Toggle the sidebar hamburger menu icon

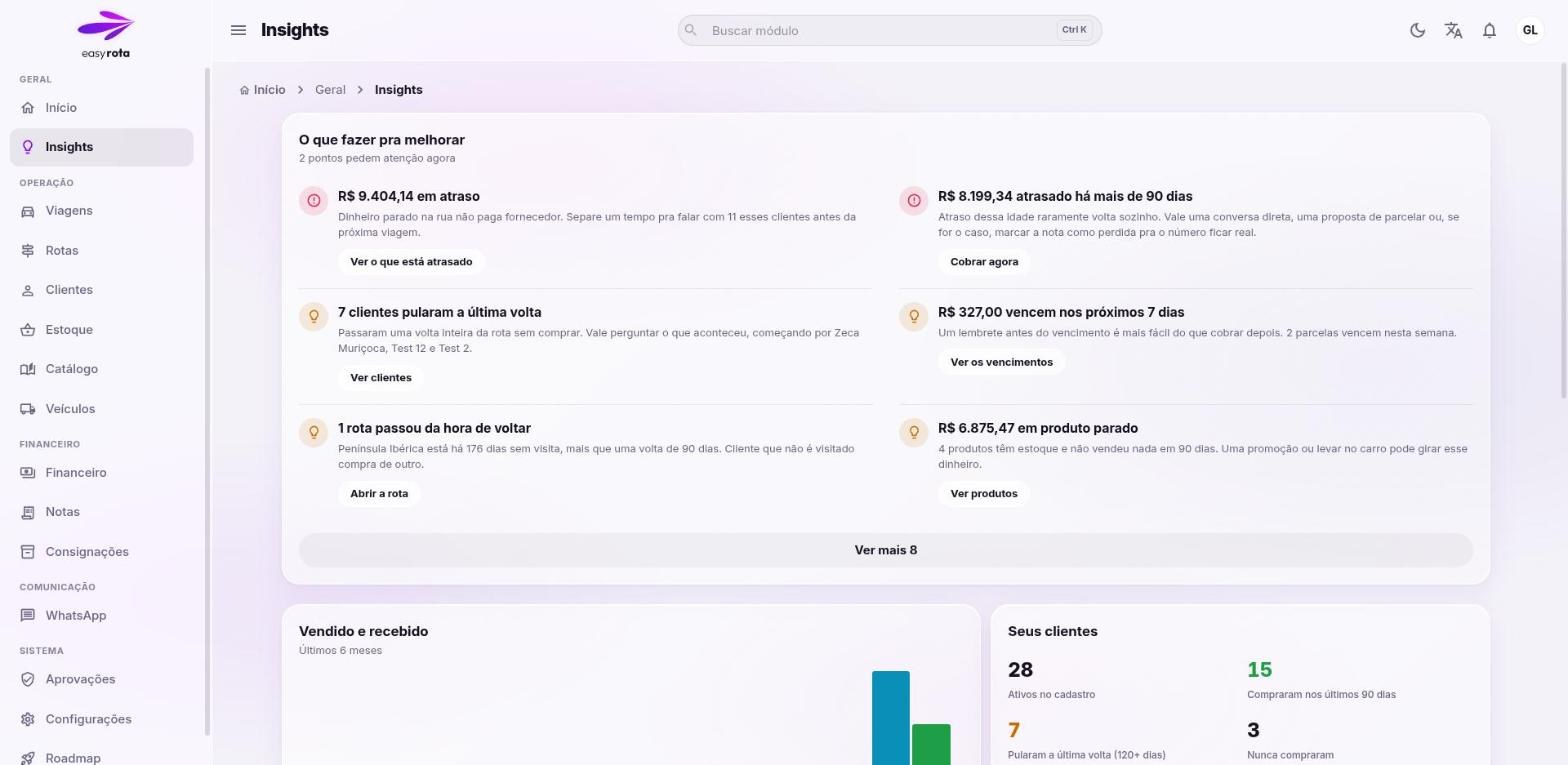click(x=238, y=30)
